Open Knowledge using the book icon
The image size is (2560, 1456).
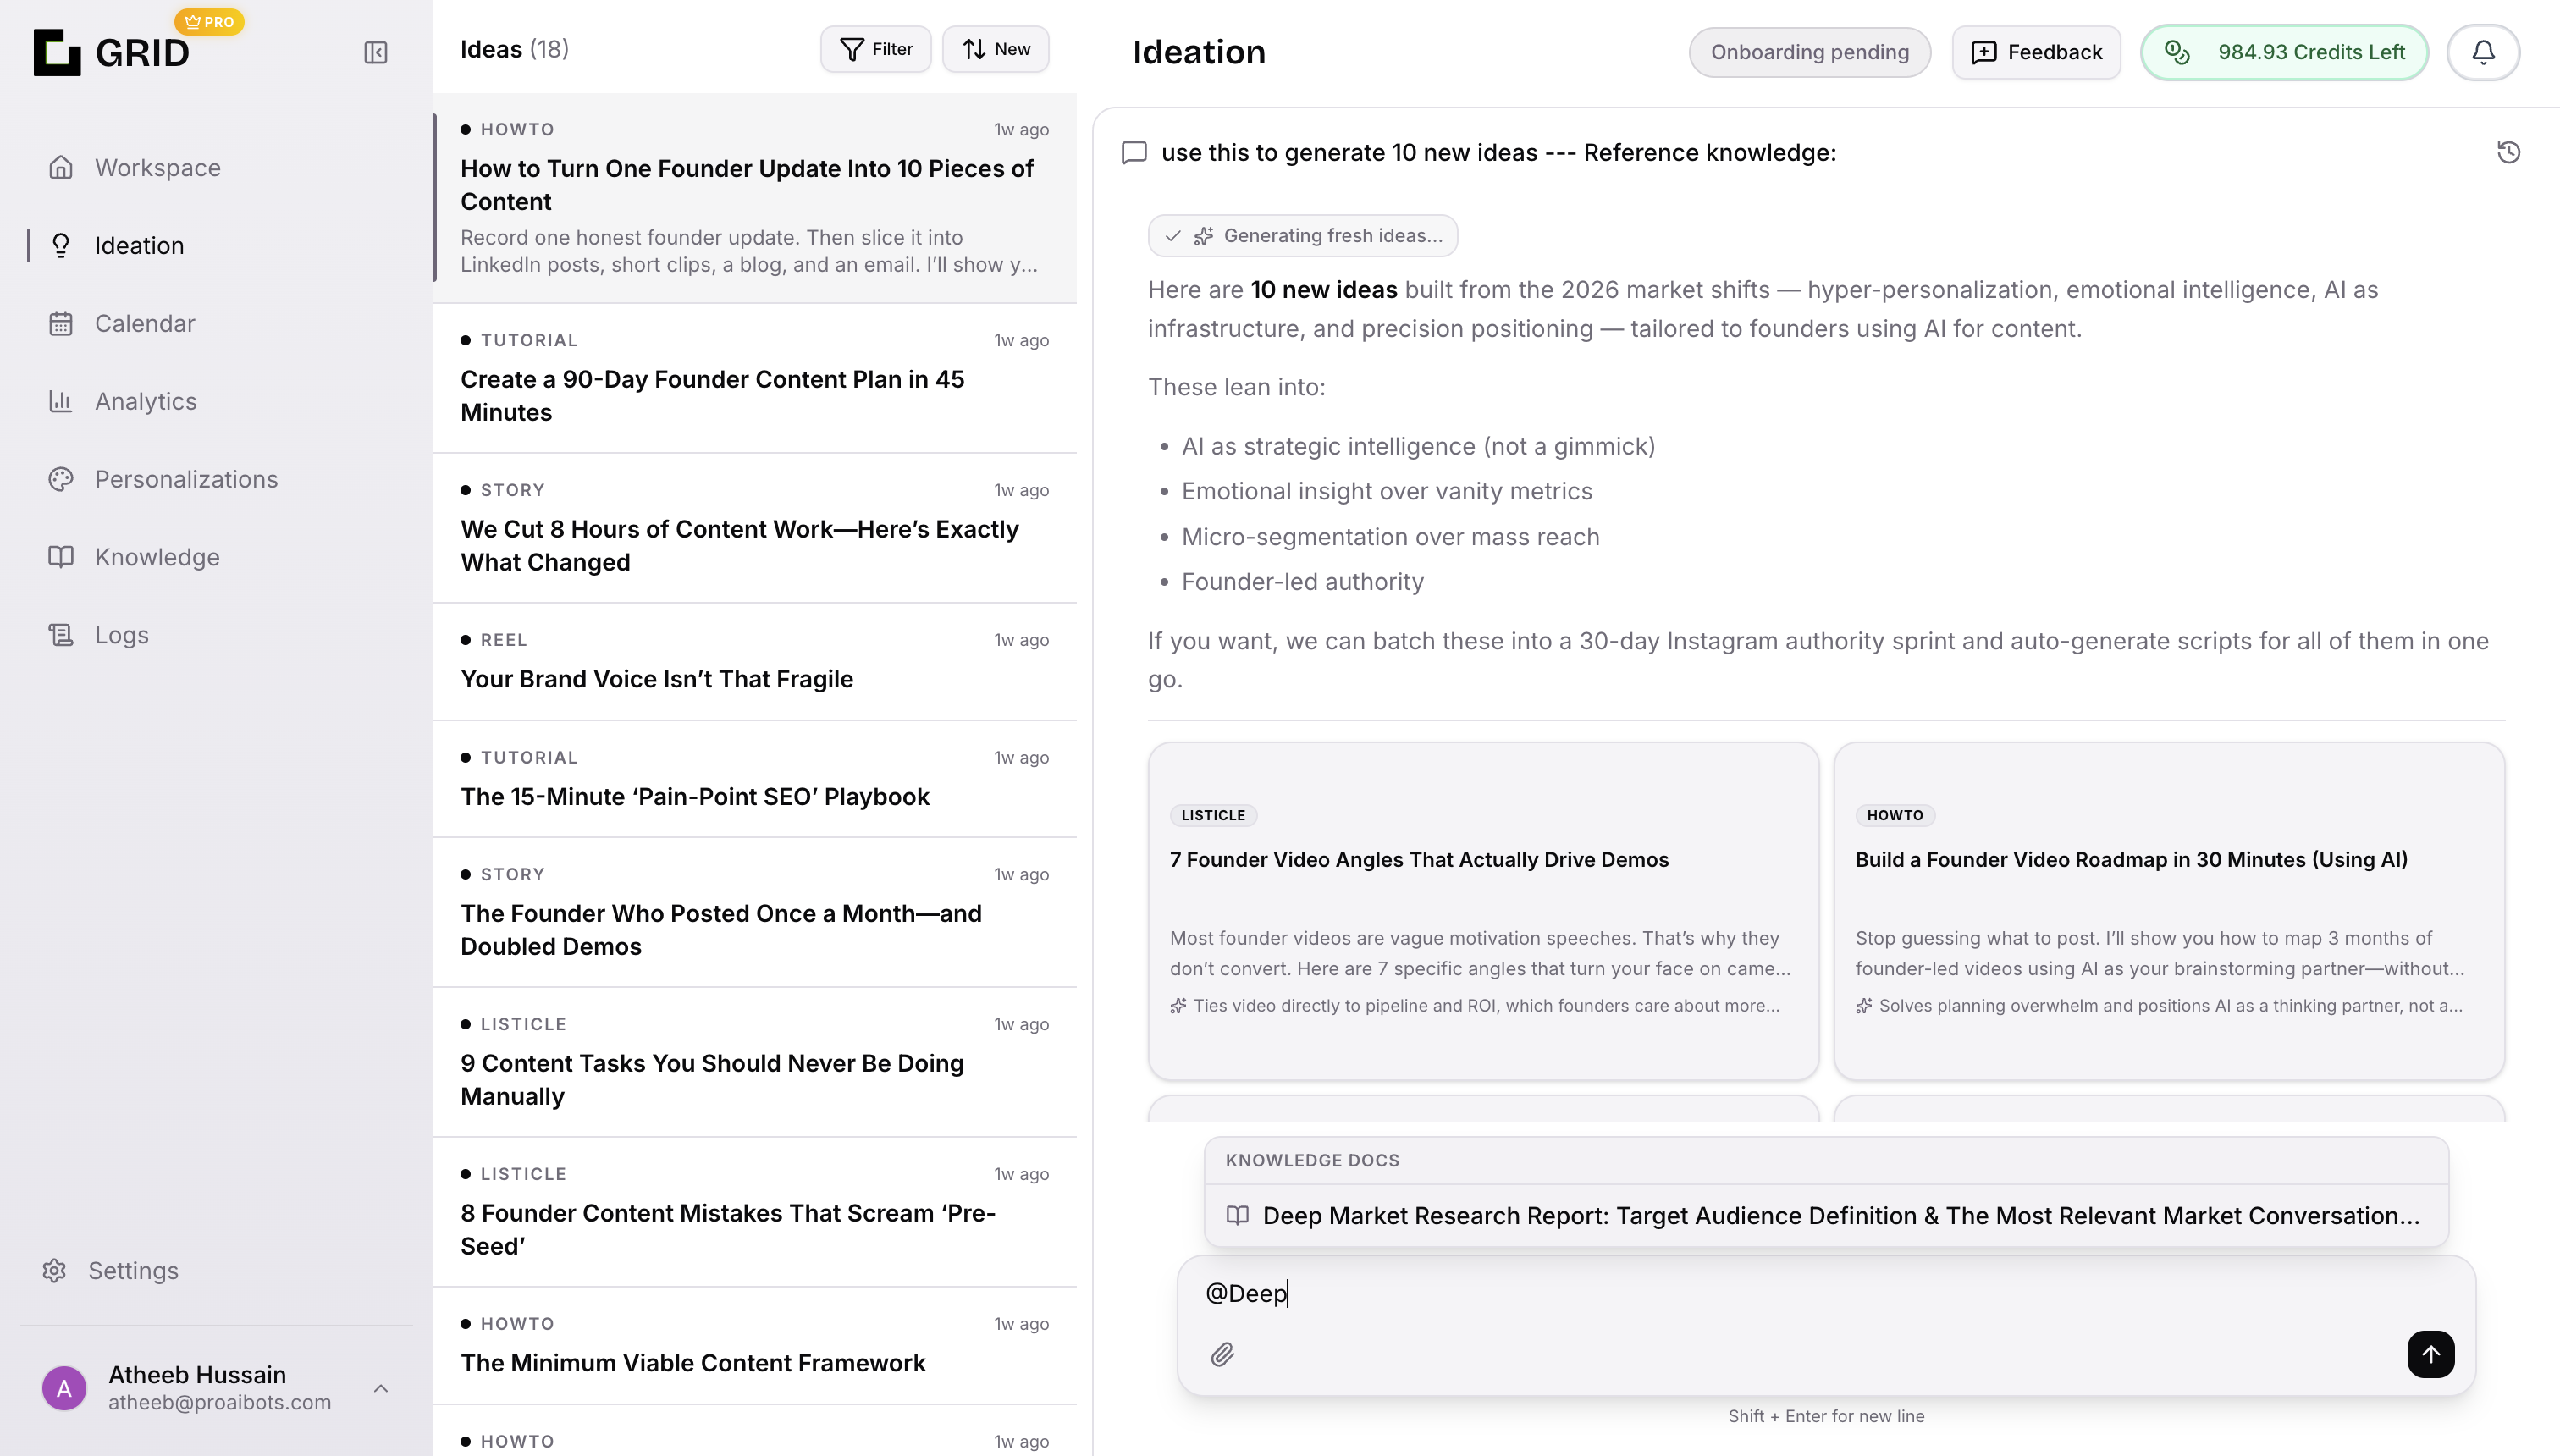click(61, 557)
